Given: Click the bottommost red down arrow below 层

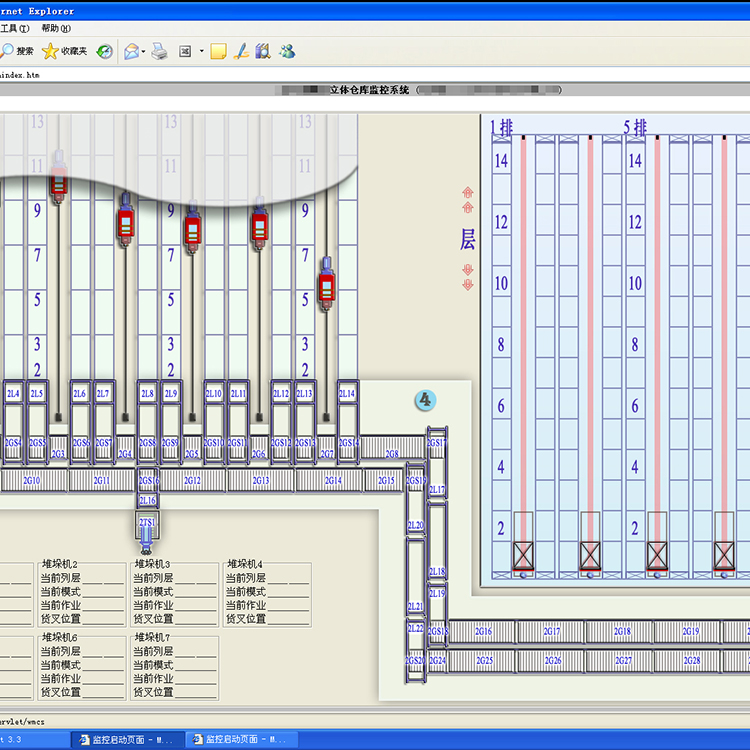Looking at the screenshot, I should tap(467, 285).
